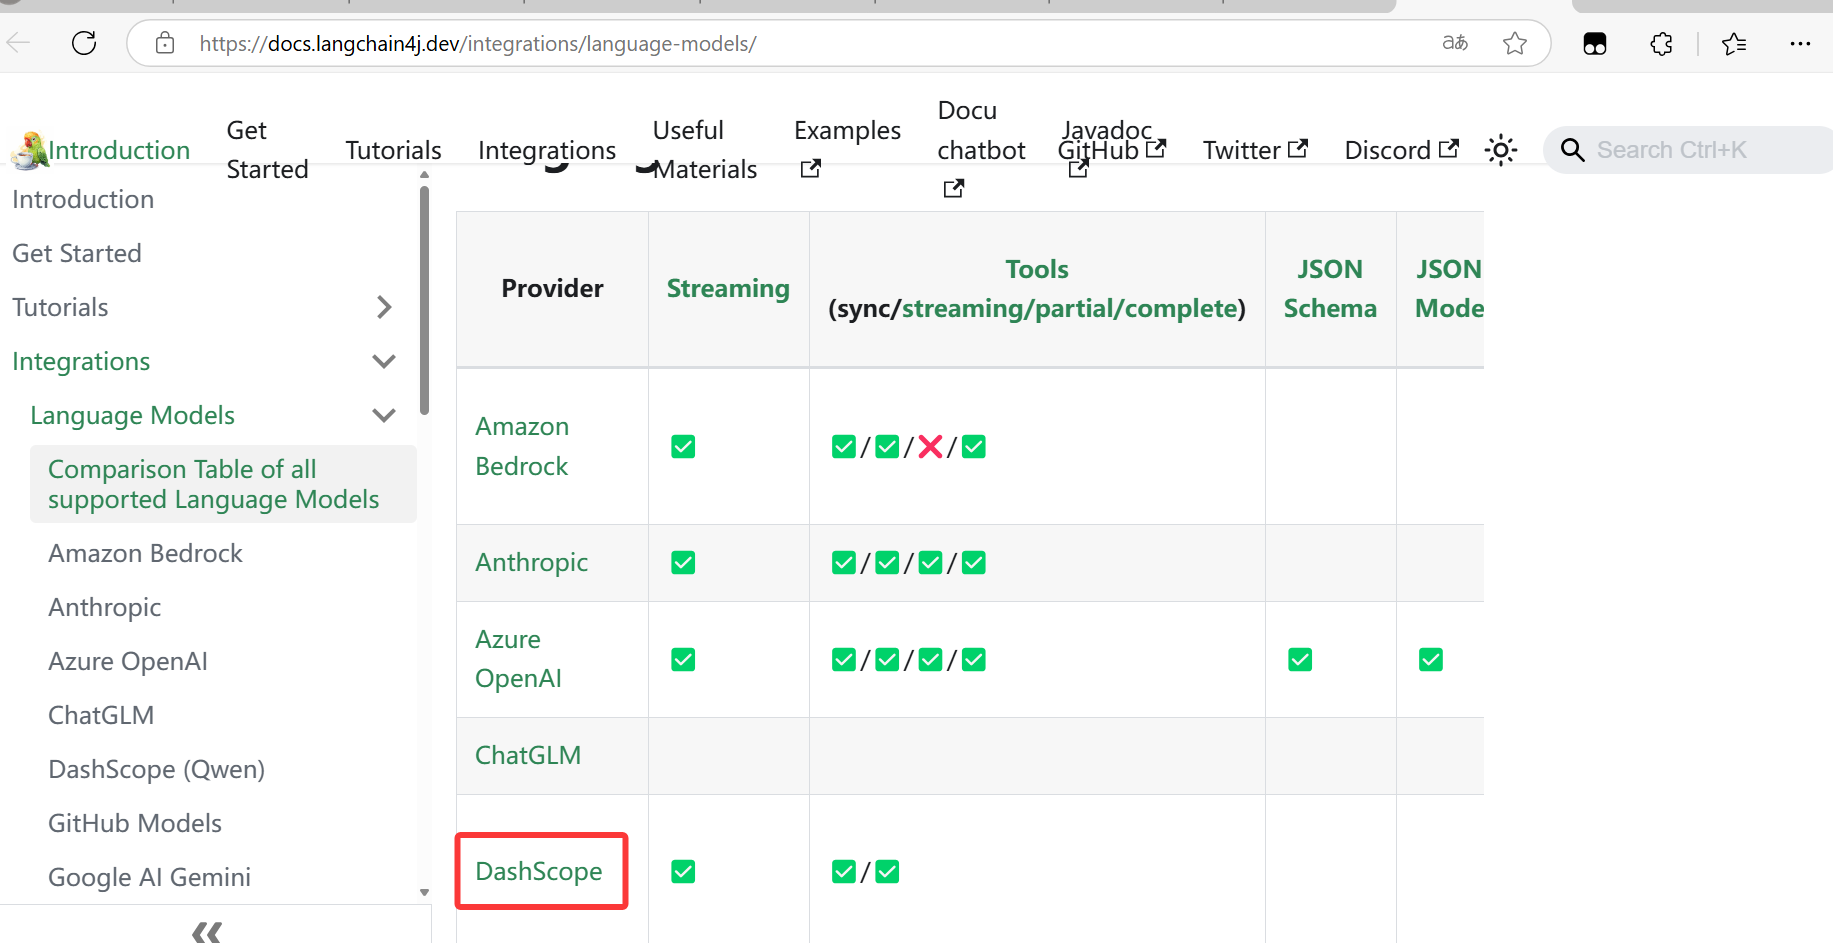Select DashScope (Qwen) in the sidebar
1833x943 pixels.
pos(157,769)
